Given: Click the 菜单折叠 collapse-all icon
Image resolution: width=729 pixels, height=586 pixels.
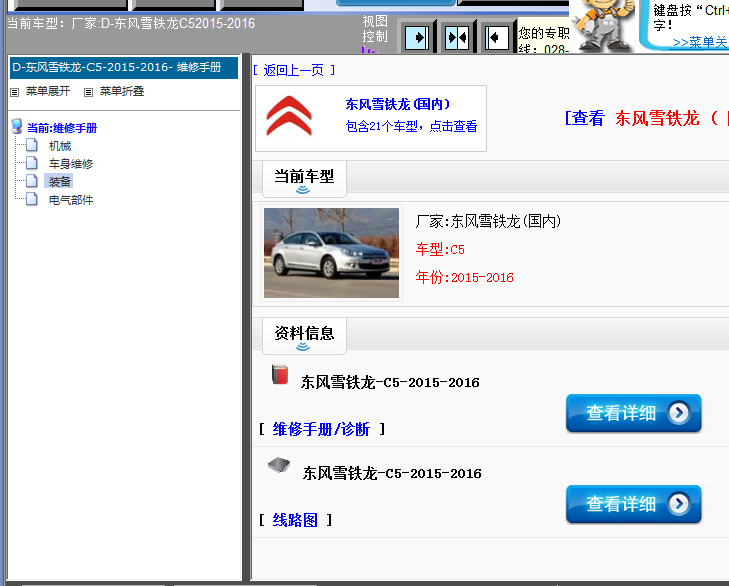Looking at the screenshot, I should pos(88,92).
